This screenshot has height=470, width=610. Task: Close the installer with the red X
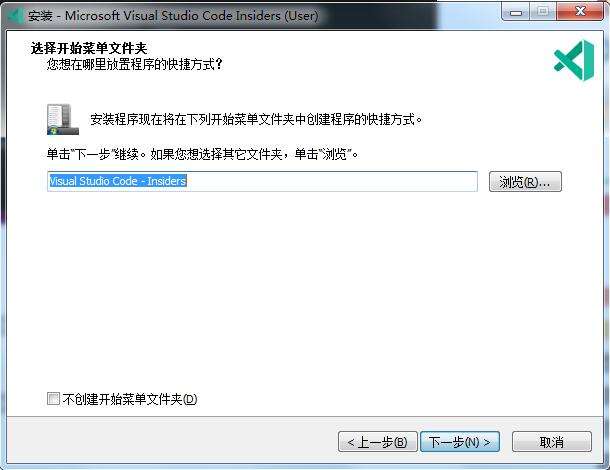tap(580, 12)
